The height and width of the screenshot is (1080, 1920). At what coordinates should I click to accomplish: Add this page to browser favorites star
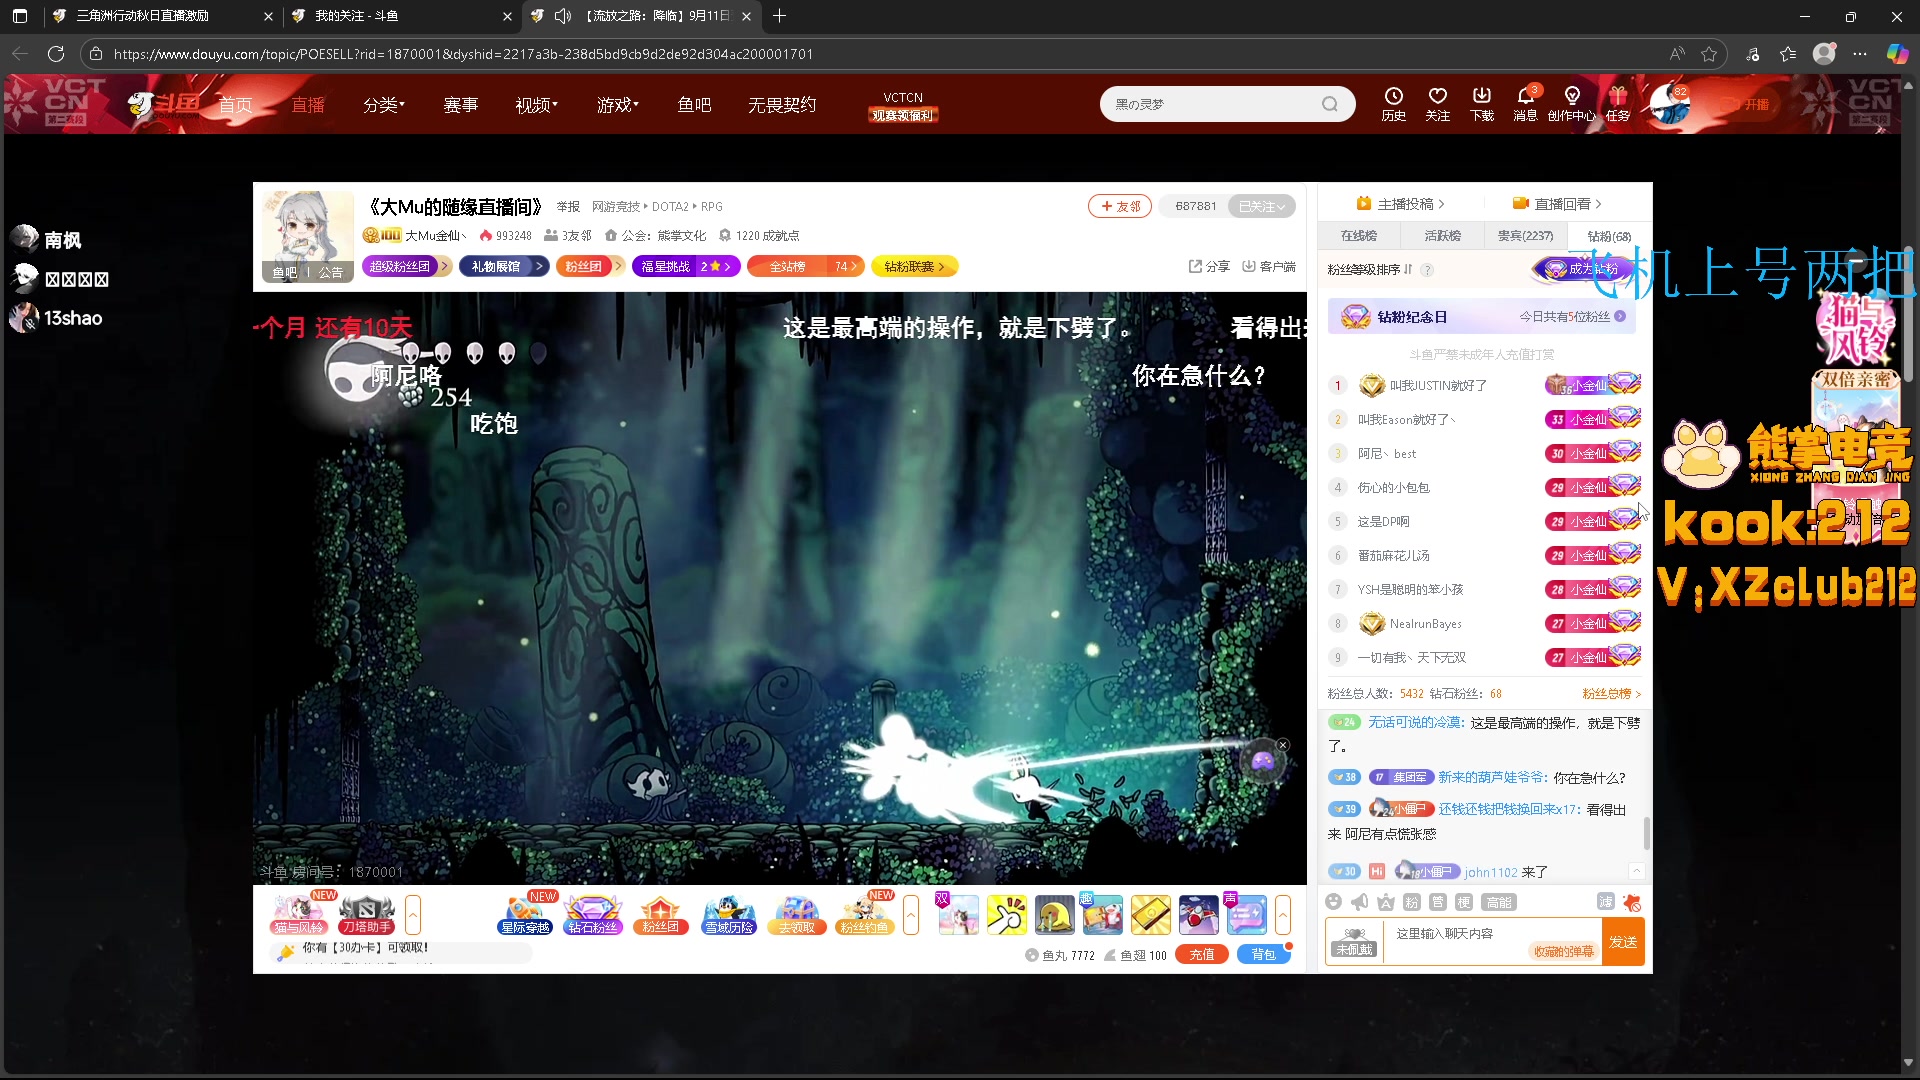1709,54
